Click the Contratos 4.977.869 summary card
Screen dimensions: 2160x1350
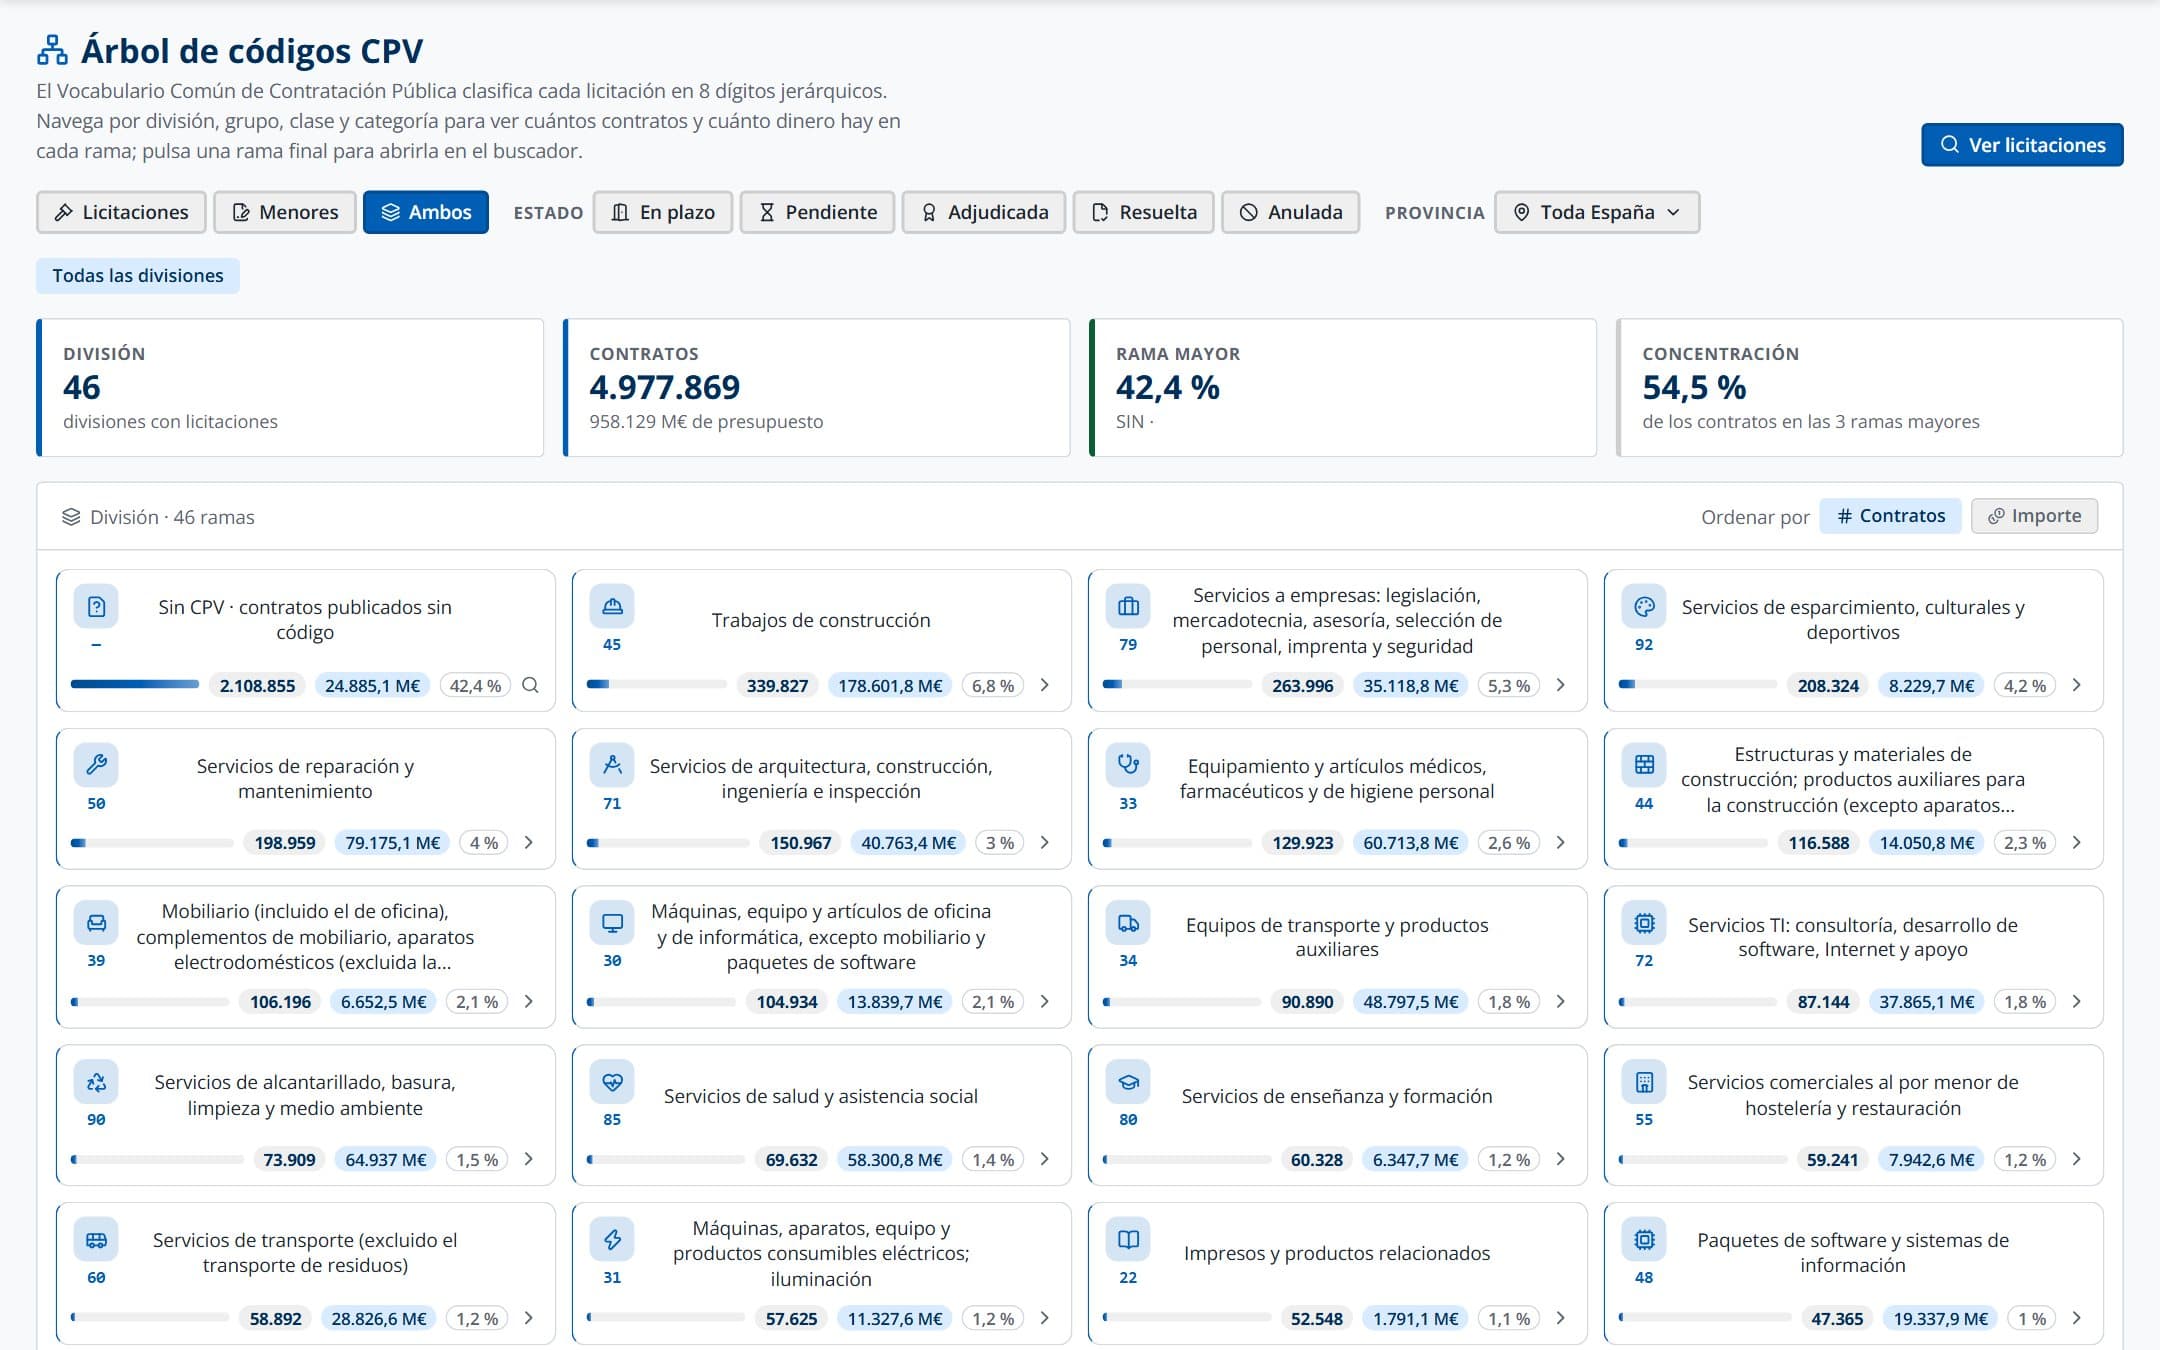click(x=817, y=388)
